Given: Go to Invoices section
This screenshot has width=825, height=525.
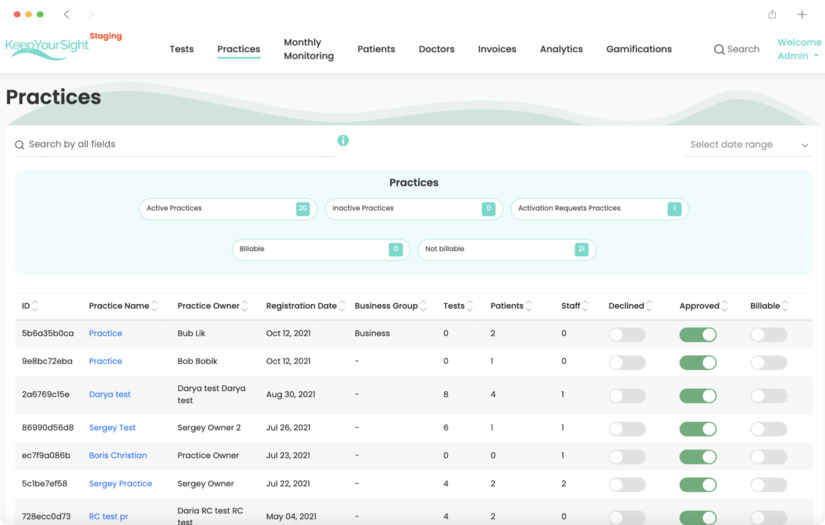Looking at the screenshot, I should point(497,49).
